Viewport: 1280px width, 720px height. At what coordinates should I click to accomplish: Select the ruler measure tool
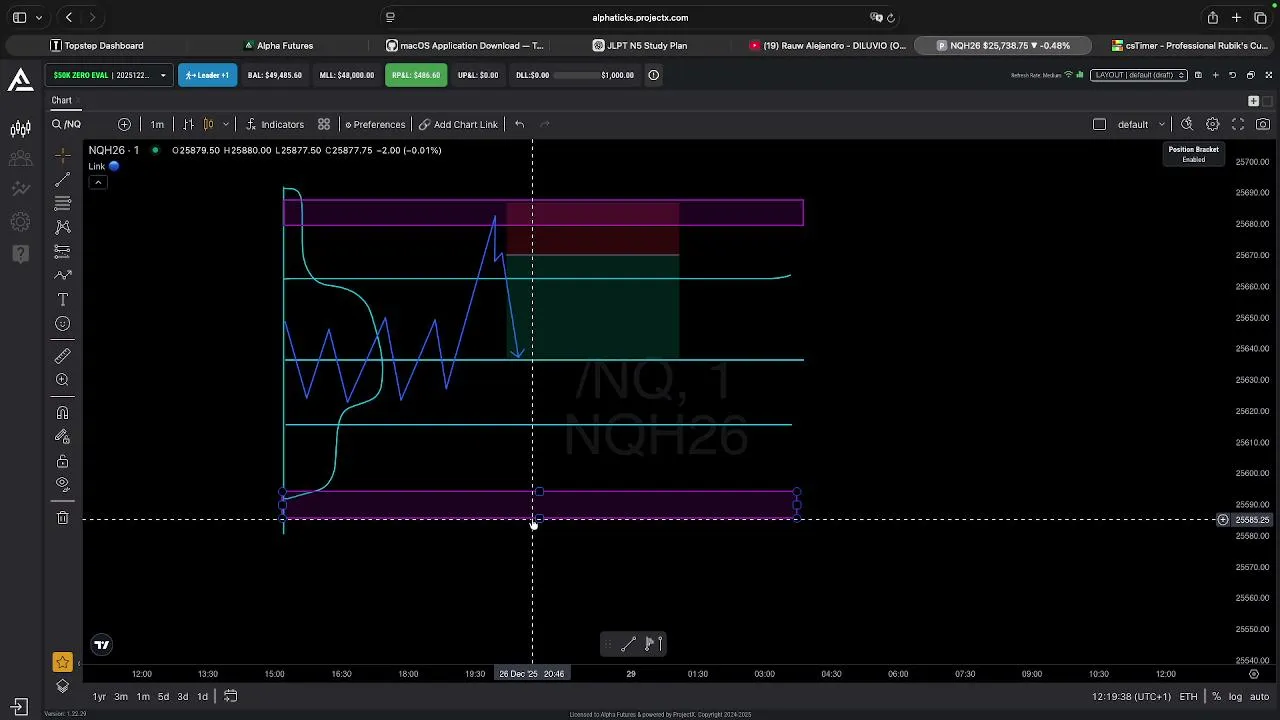point(62,356)
